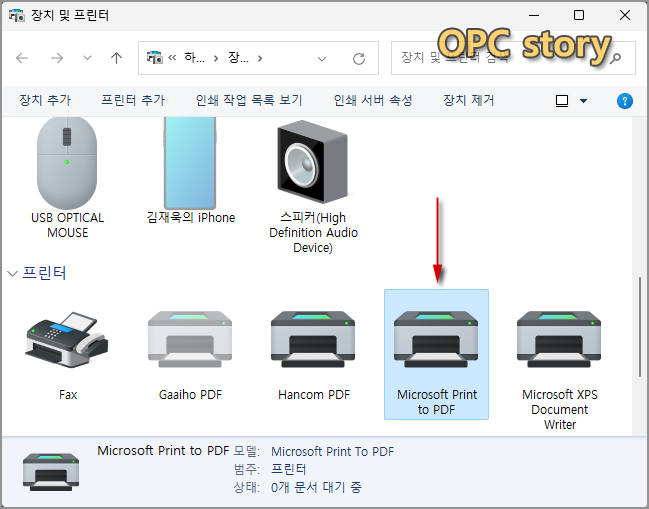Open the recent locations dropdown arrow

pyautogui.click(x=87, y=58)
